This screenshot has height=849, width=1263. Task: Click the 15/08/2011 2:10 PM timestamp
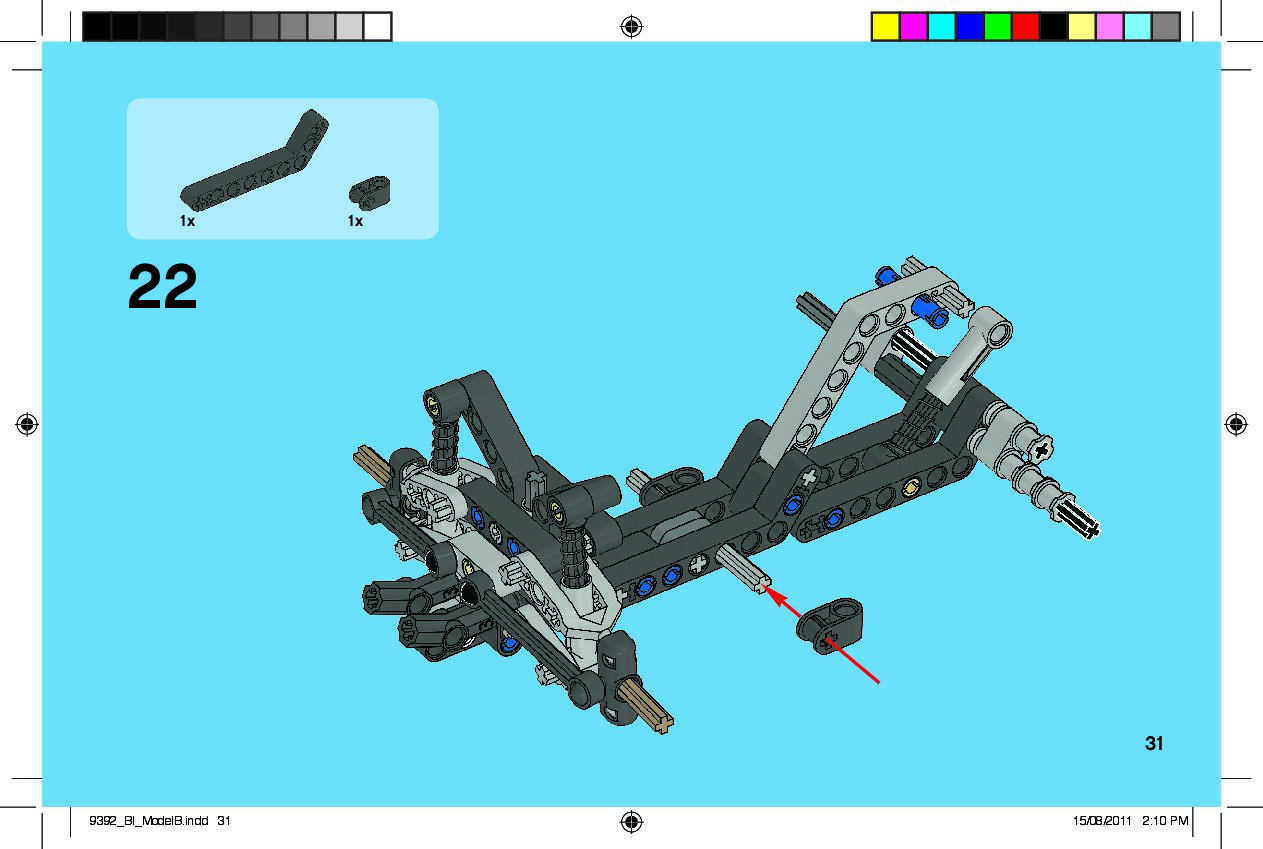click(x=1130, y=821)
